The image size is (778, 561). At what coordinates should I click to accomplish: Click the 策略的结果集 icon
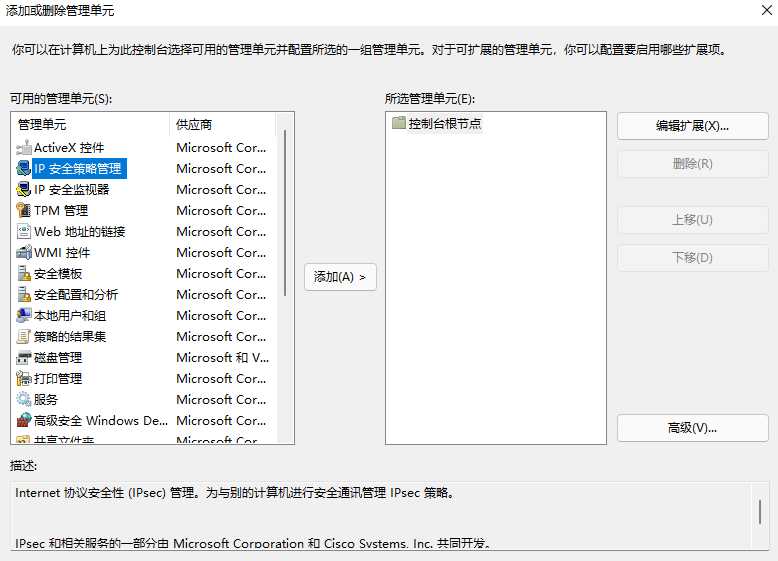pyautogui.click(x=23, y=336)
